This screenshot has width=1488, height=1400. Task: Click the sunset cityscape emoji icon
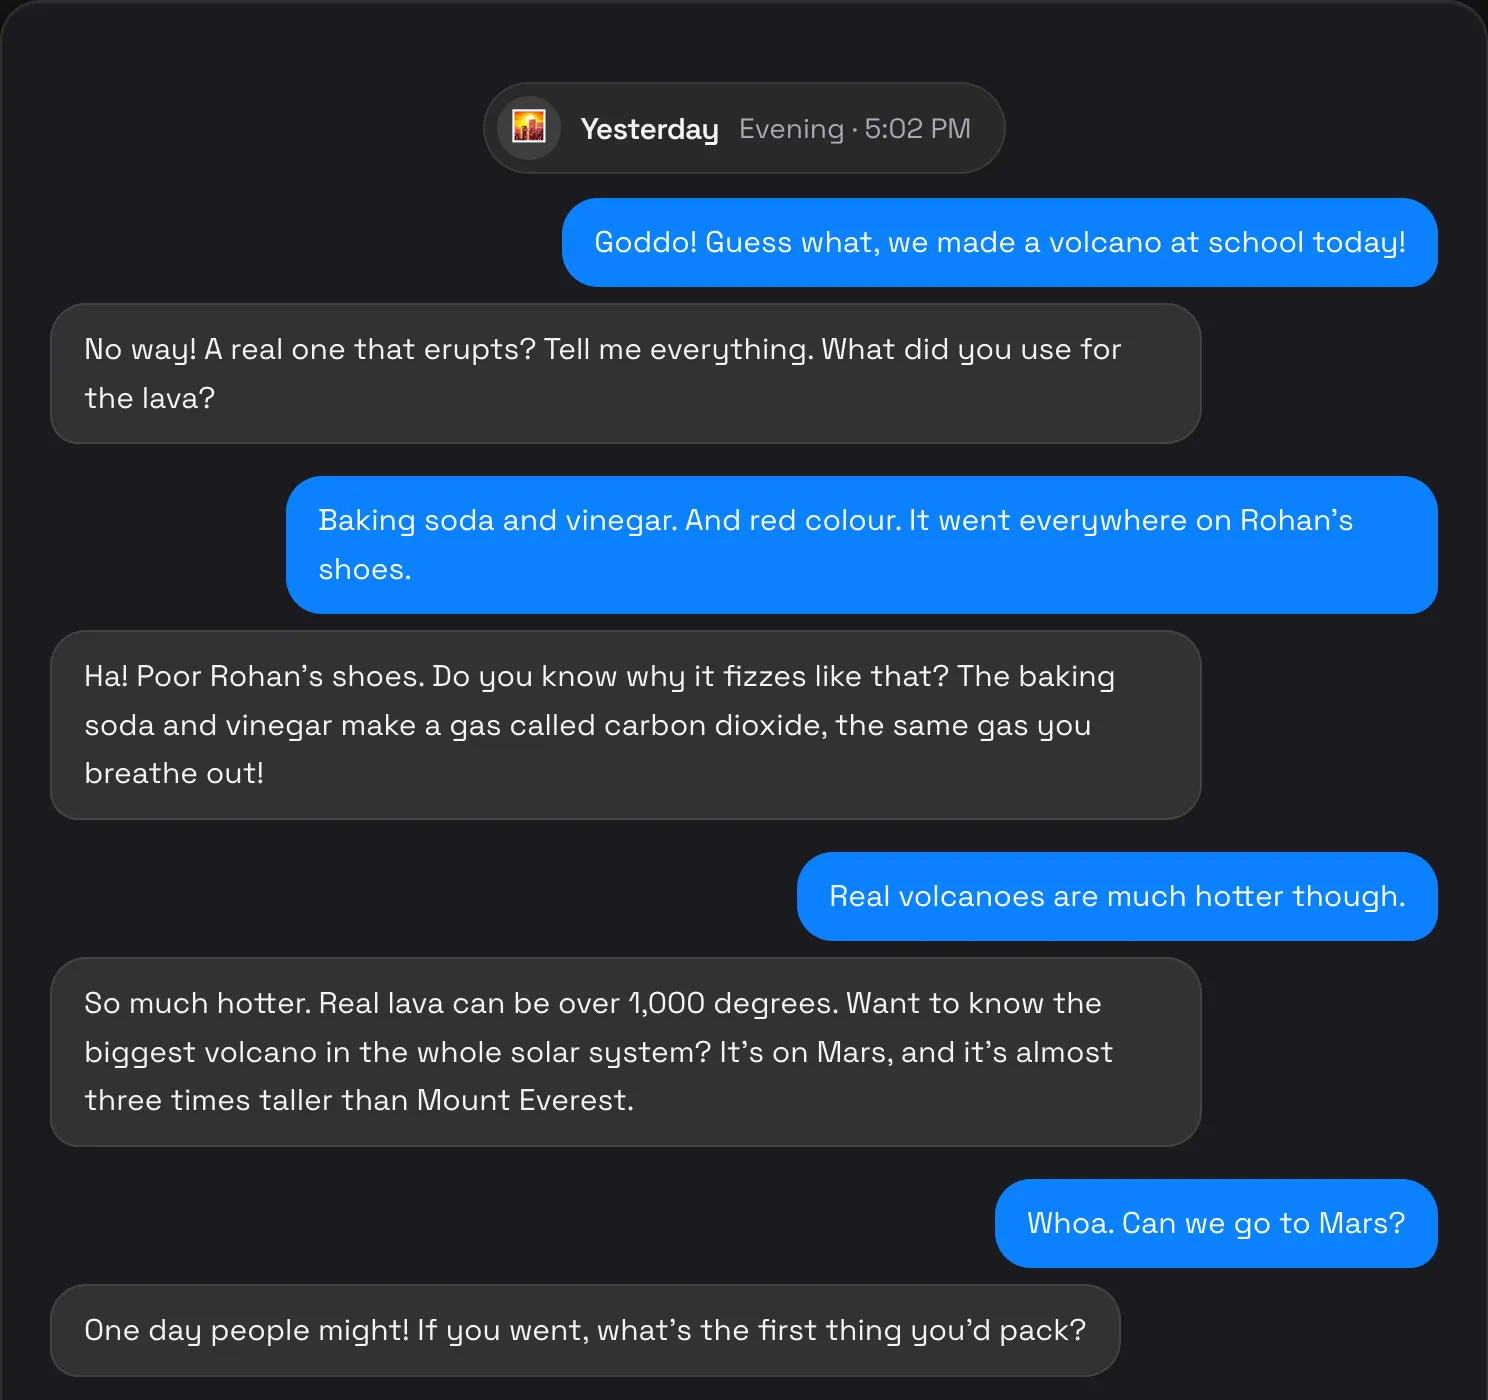529,128
